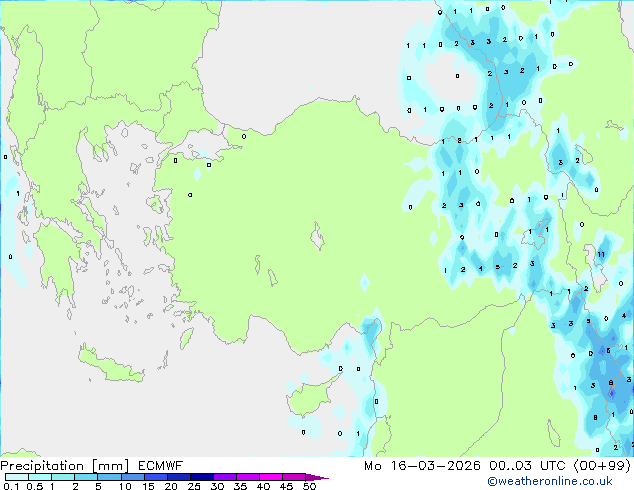Screen dimensions: 634x490
Task: Click the legend value '0.5'
Action: point(35,486)
